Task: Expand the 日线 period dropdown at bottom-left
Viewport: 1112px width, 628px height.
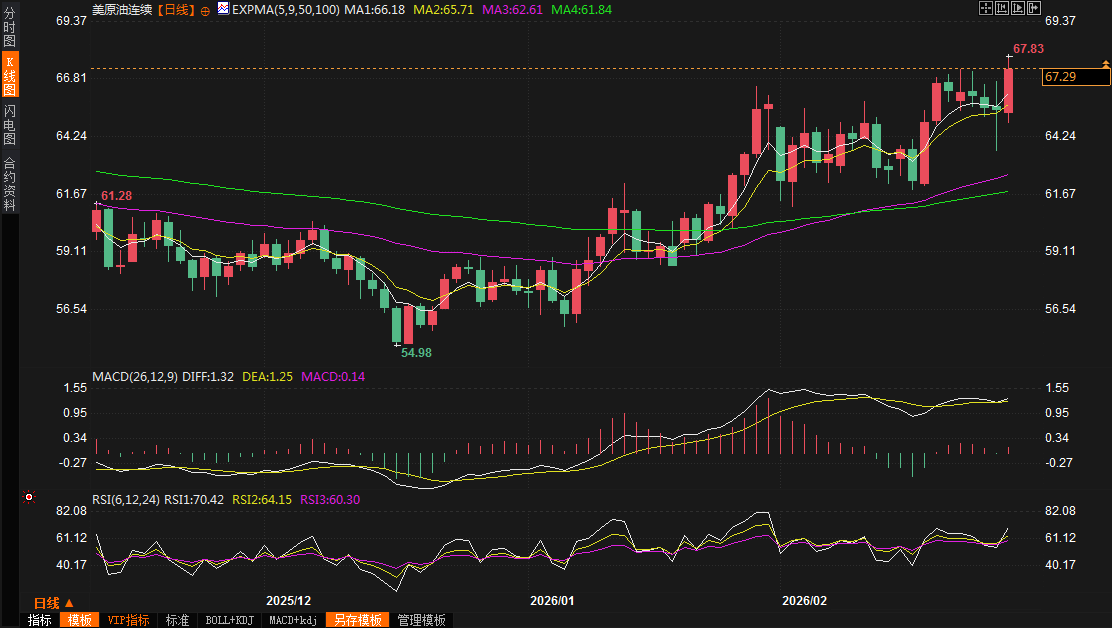Action: (54, 603)
